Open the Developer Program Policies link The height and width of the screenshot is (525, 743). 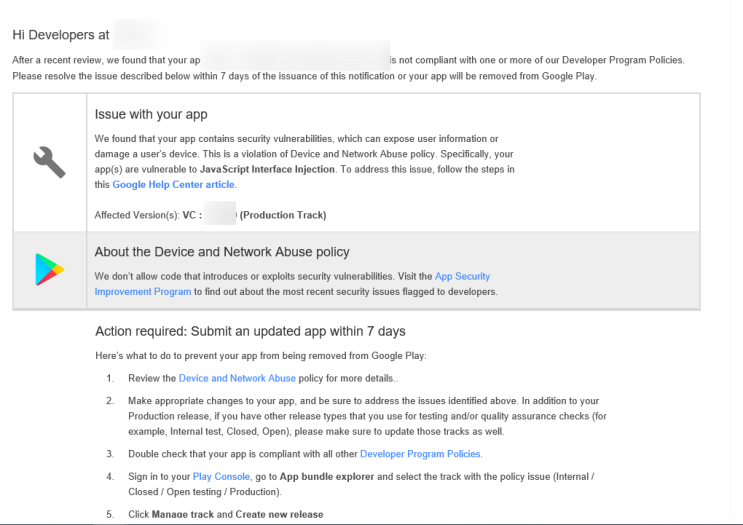click(x=420, y=454)
